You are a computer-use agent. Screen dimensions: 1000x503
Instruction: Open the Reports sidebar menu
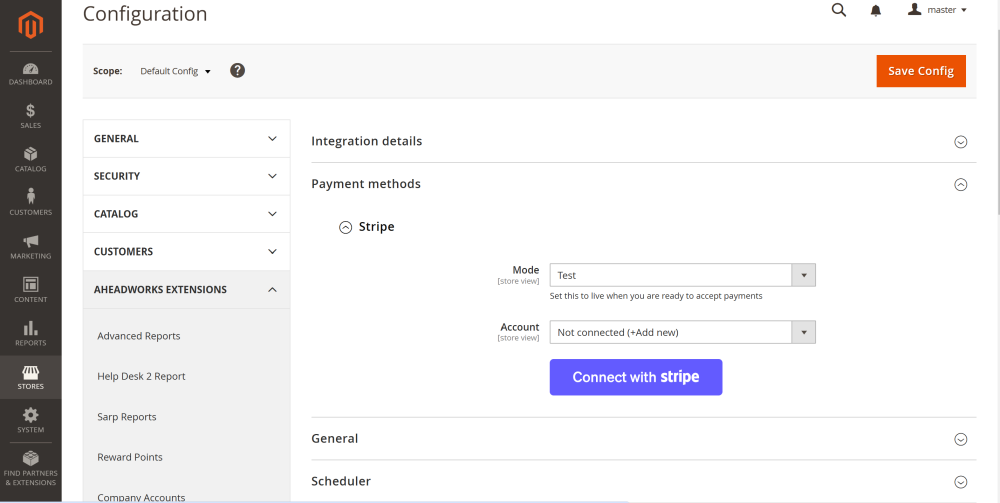click(31, 333)
